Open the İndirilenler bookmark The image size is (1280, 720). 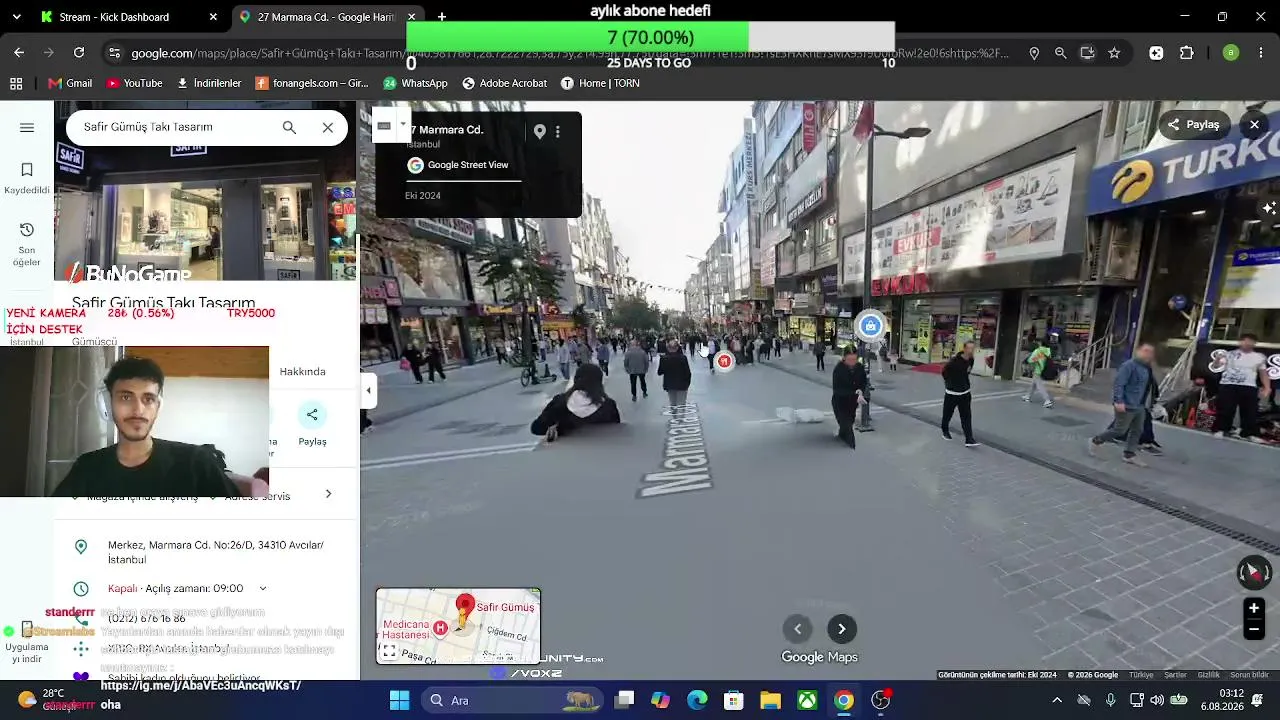(x=209, y=83)
